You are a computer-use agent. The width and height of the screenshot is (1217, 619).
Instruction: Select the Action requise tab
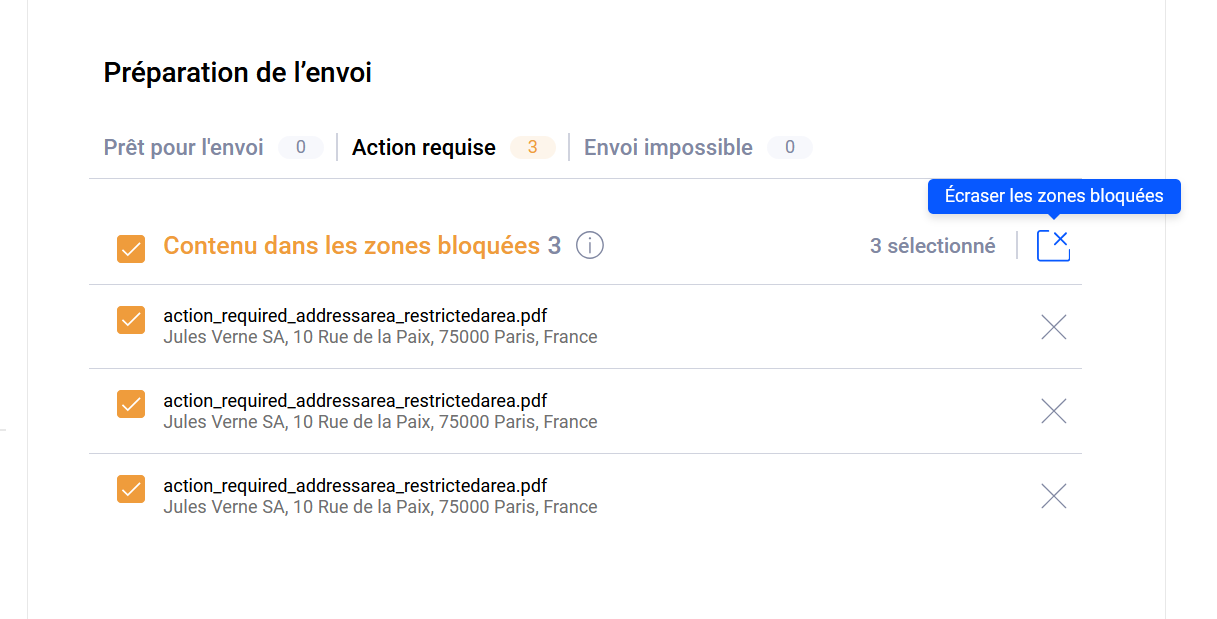coord(424,148)
